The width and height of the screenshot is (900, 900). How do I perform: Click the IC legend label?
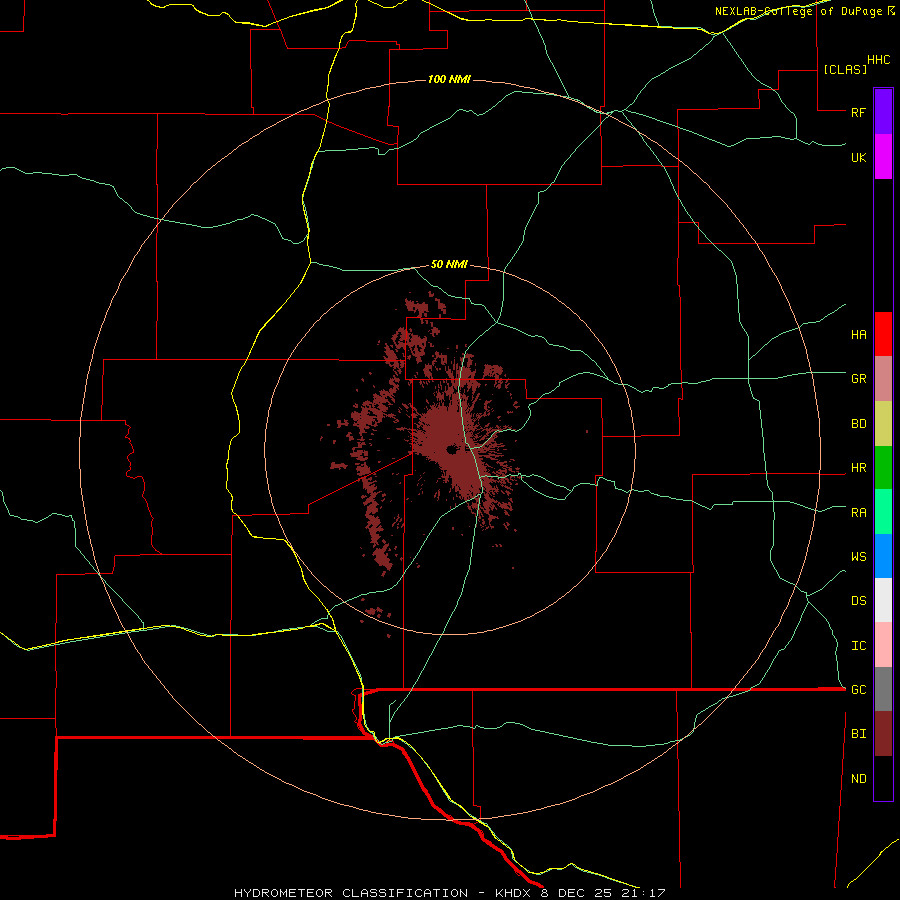click(858, 646)
